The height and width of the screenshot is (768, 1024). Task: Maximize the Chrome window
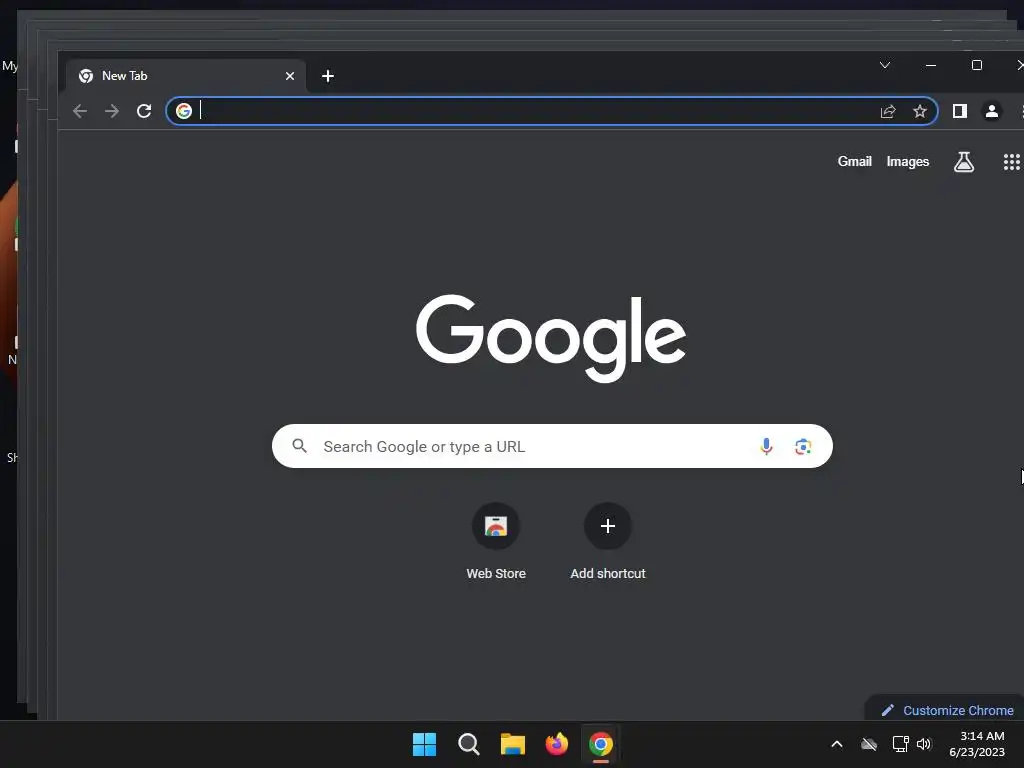976,65
